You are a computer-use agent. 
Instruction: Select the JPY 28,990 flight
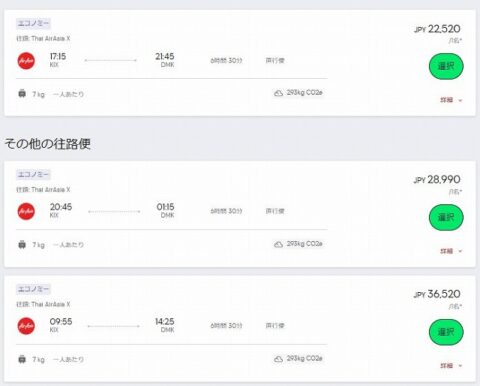446,217
